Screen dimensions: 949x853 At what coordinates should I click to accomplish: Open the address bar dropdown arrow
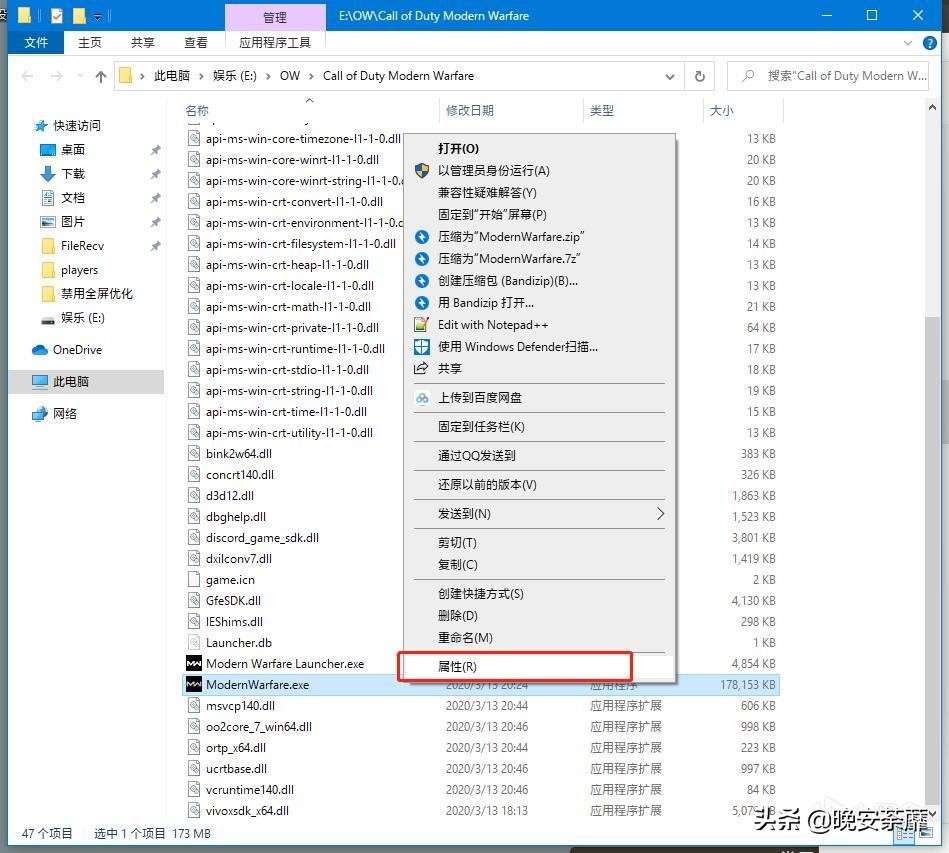(669, 76)
